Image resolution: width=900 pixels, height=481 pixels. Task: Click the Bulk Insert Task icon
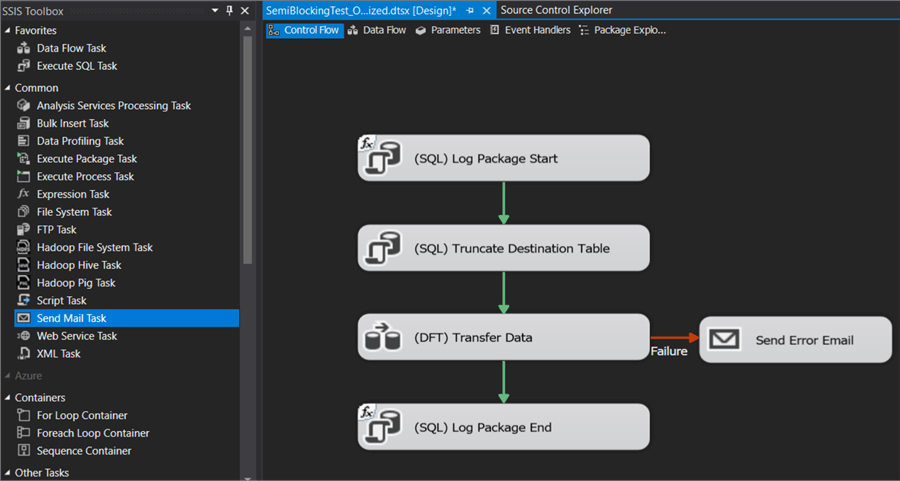24,123
